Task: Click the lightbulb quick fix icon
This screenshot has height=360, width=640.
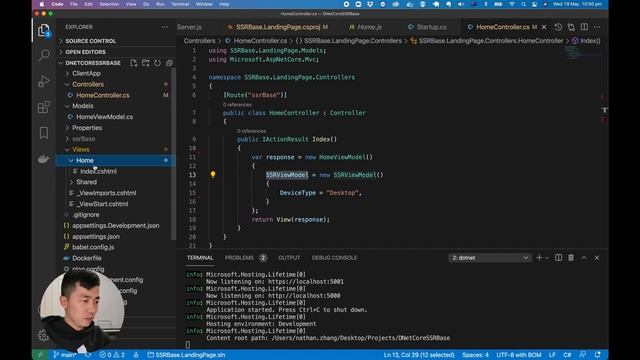Action: [x=213, y=174]
